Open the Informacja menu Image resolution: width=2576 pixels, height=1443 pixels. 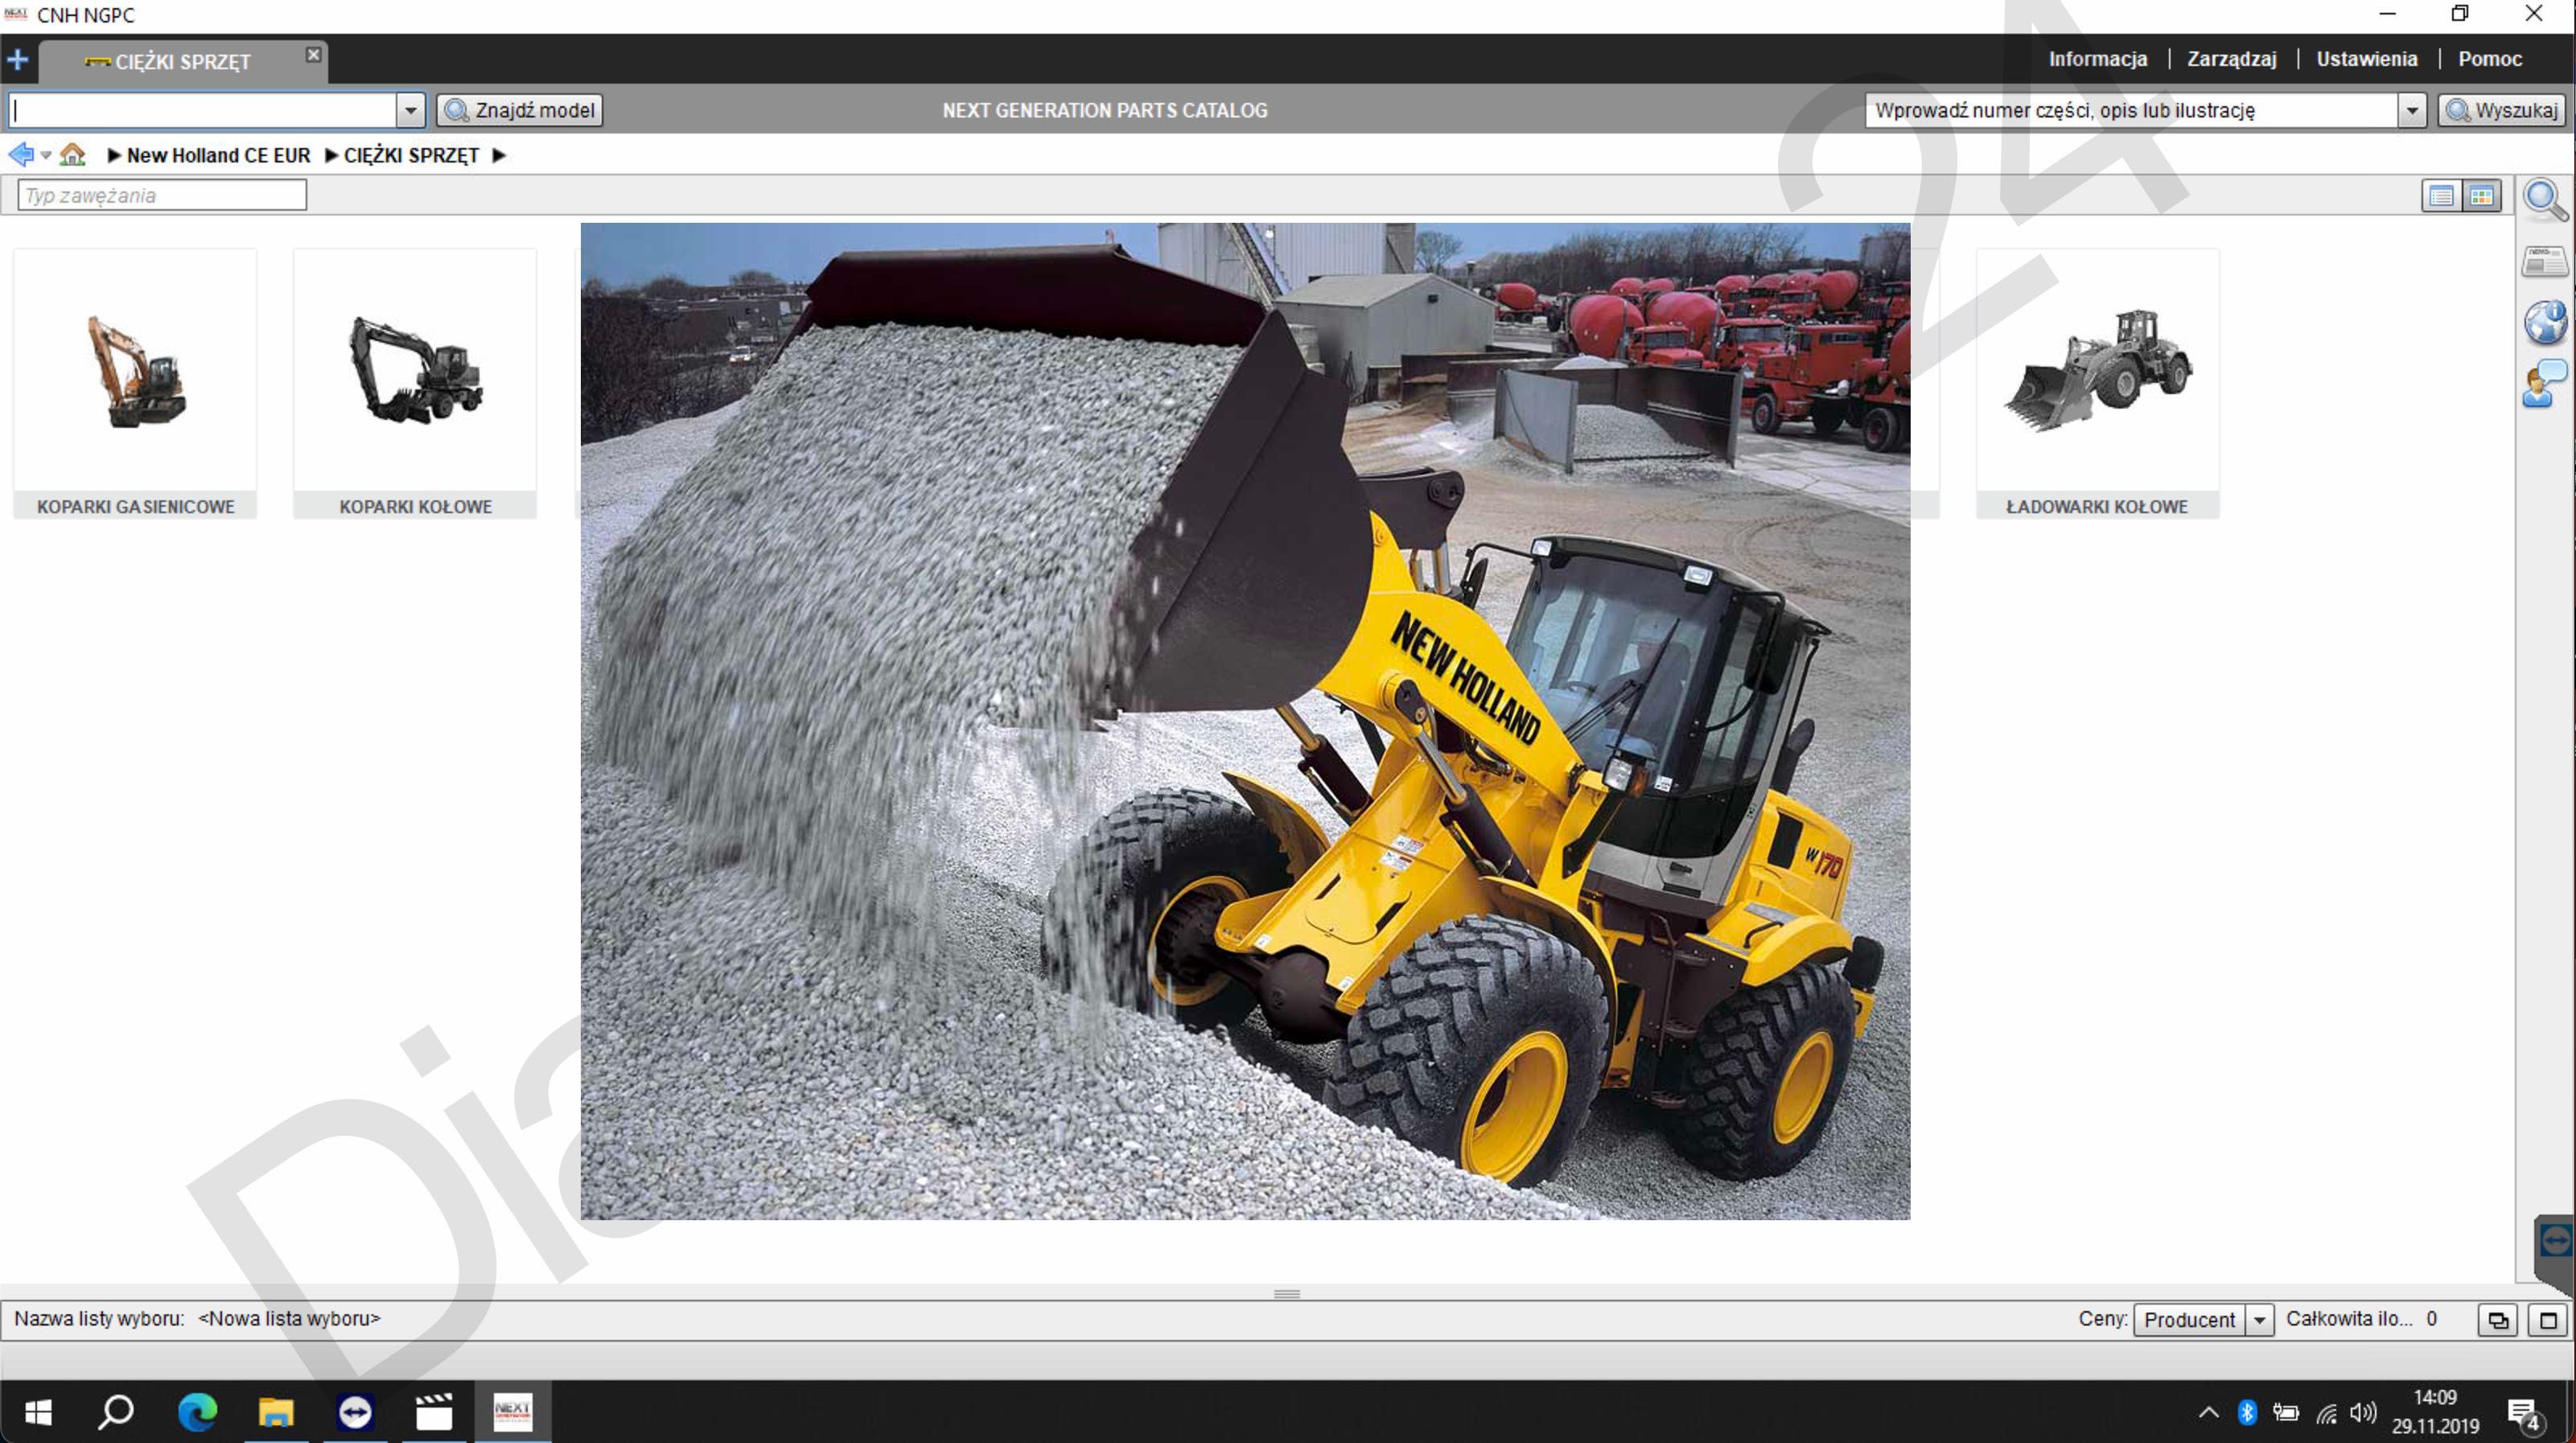pos(2097,59)
